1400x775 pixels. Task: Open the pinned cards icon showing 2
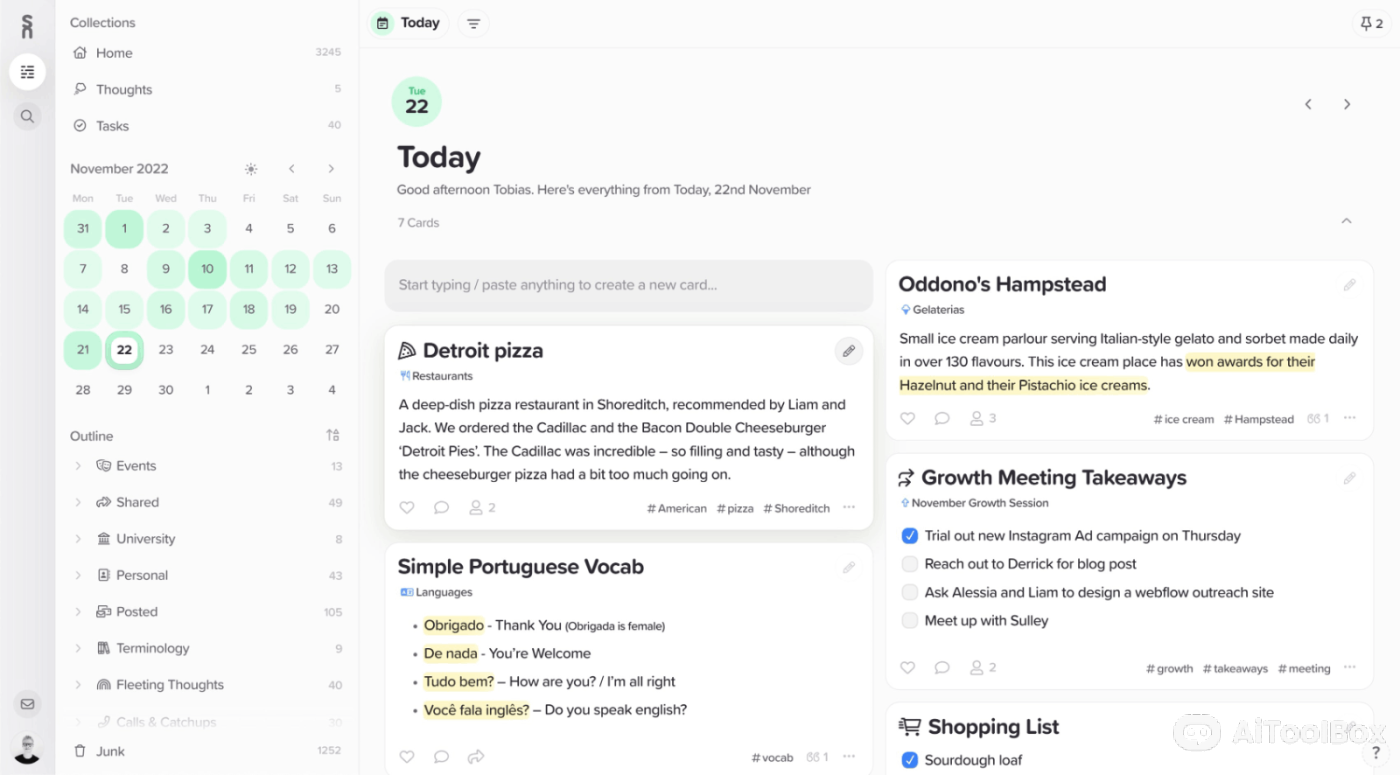pyautogui.click(x=1371, y=23)
